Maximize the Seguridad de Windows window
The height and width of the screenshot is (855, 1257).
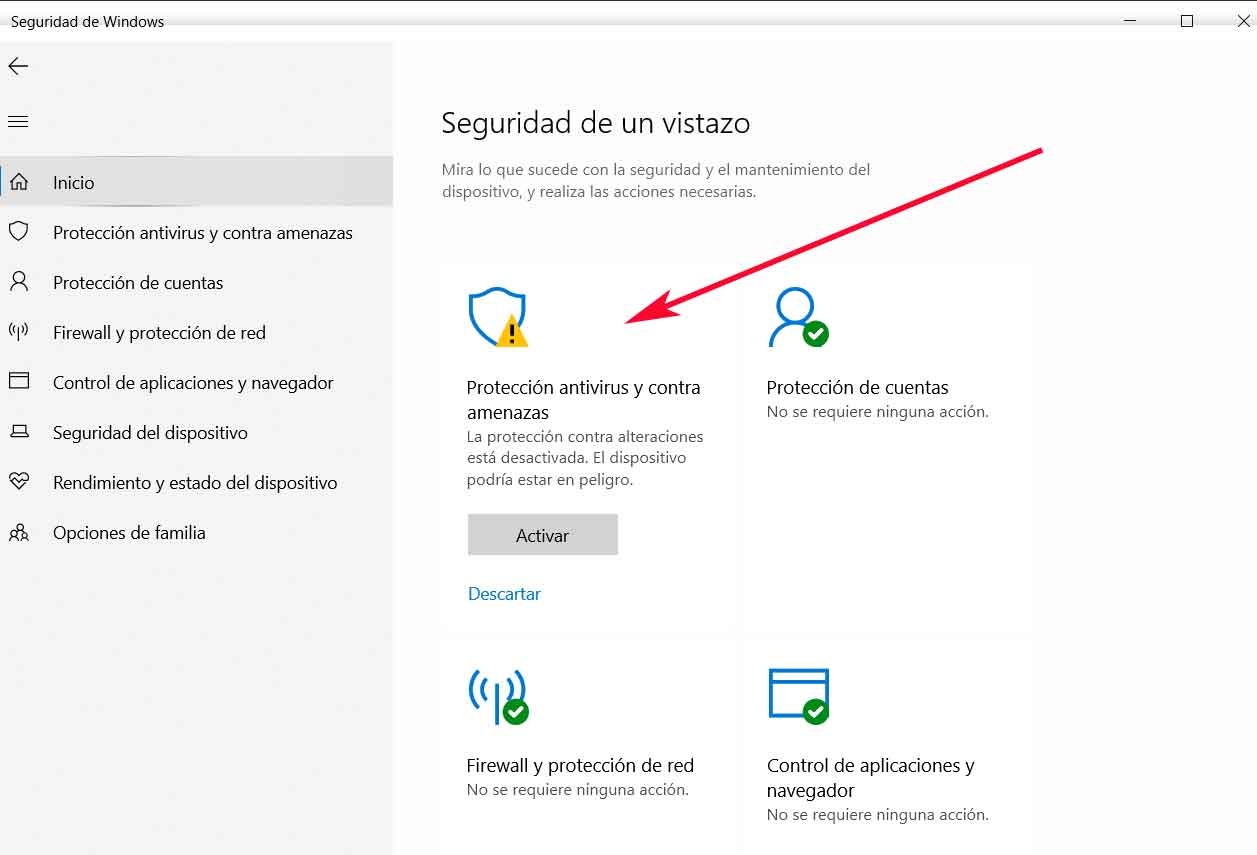pyautogui.click(x=1187, y=21)
